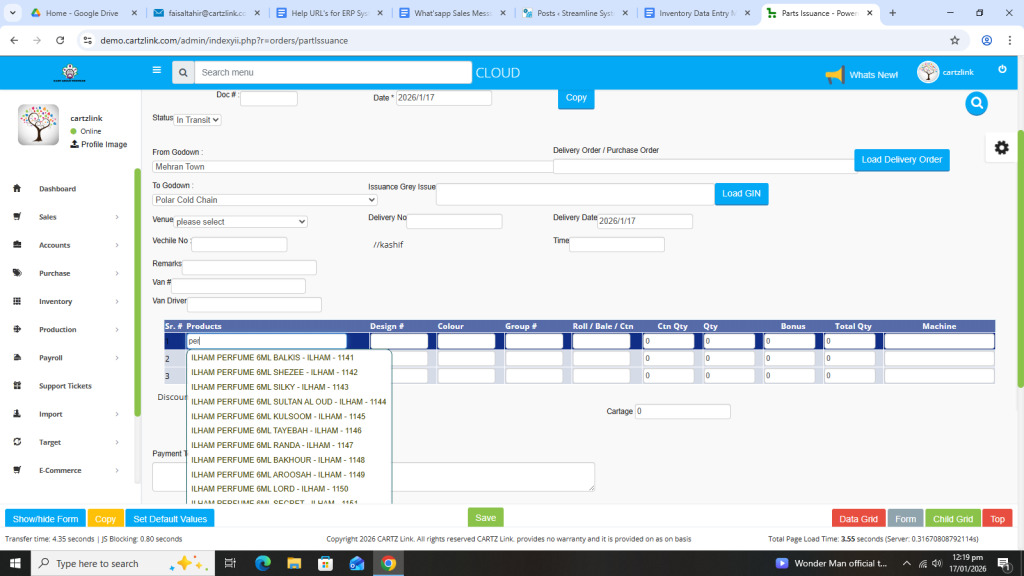This screenshot has height=576, width=1024.
Task: Bookmark this page with star icon
Action: tap(955, 40)
